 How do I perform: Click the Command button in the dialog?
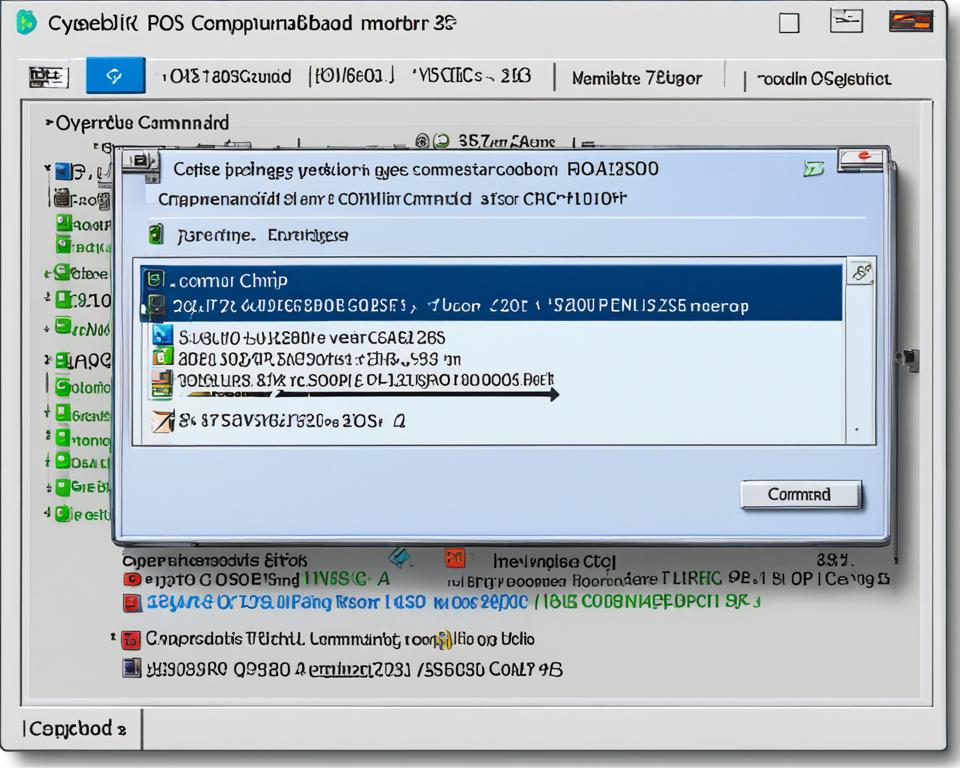point(800,494)
